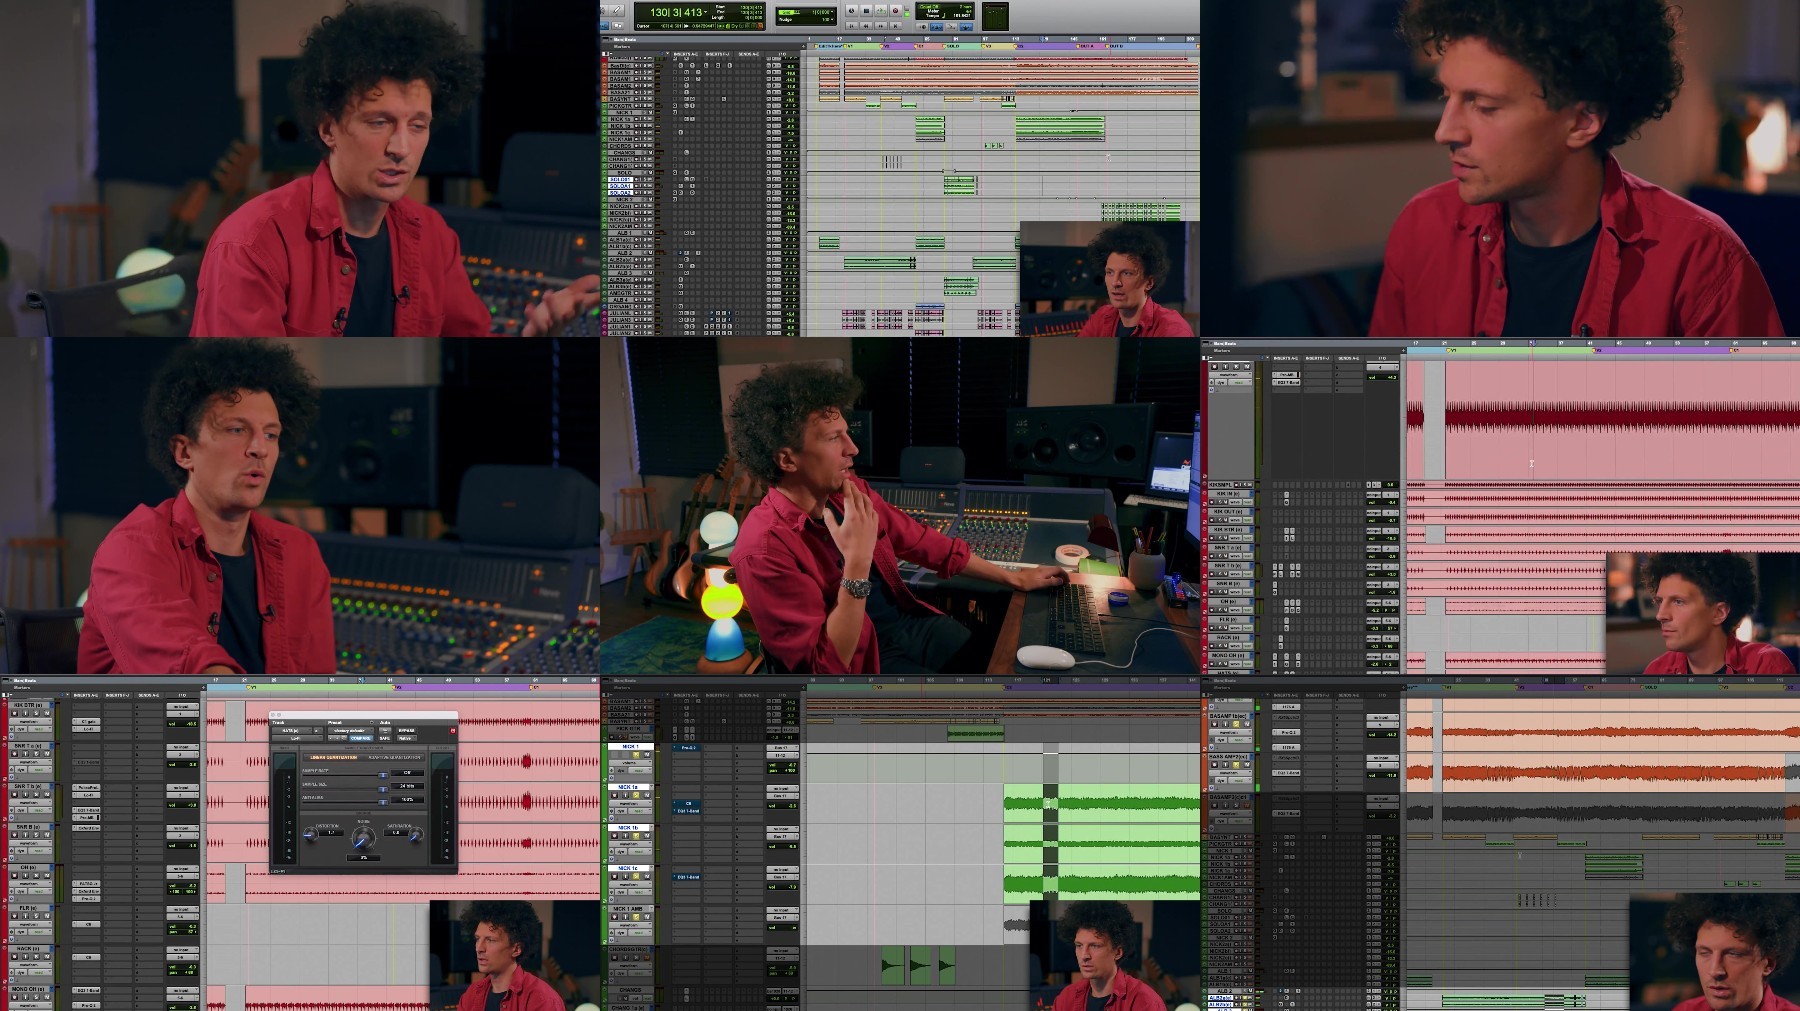The image size is (1800, 1011).
Task: Mute the KIK STR (e) track
Action: [x=47, y=713]
